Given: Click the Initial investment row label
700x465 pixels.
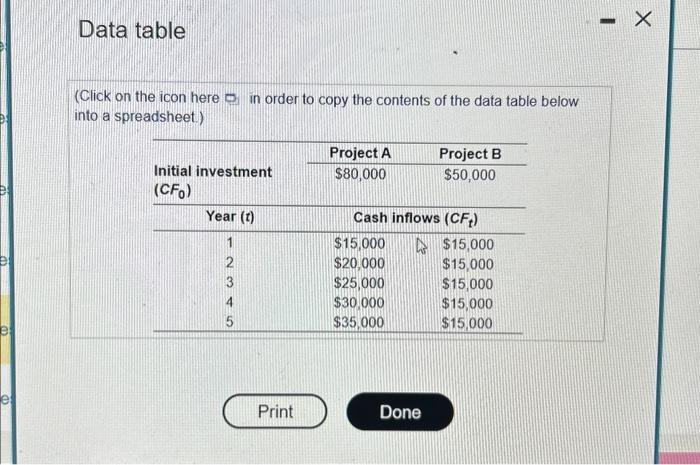Looking at the screenshot, I should (x=212, y=172).
